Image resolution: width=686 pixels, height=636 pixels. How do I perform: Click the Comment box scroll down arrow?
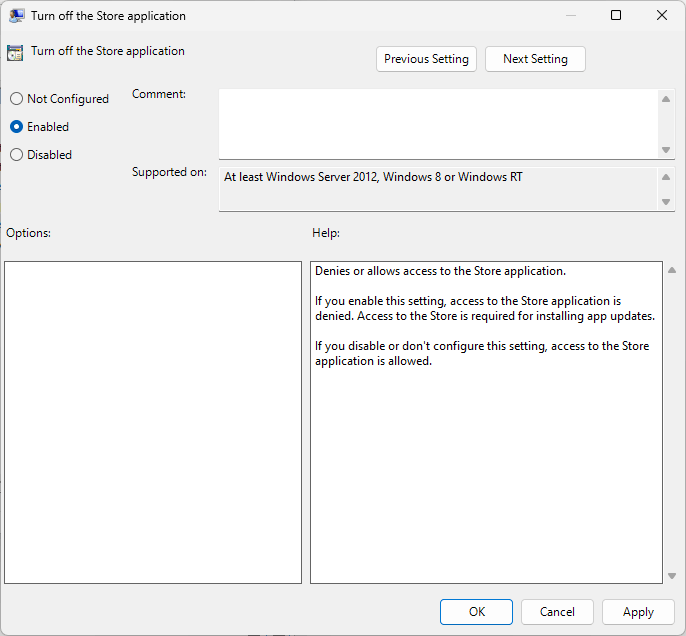coord(666,150)
